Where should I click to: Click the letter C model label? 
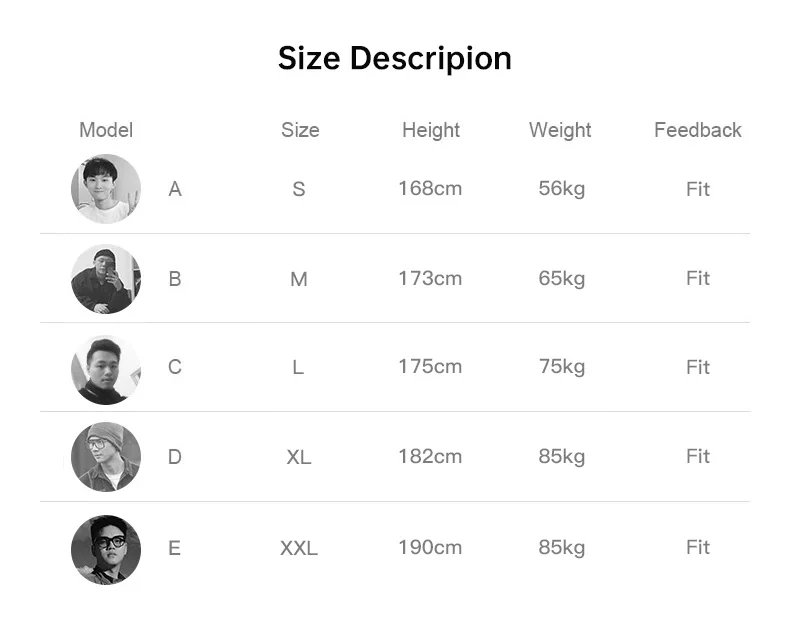click(175, 367)
